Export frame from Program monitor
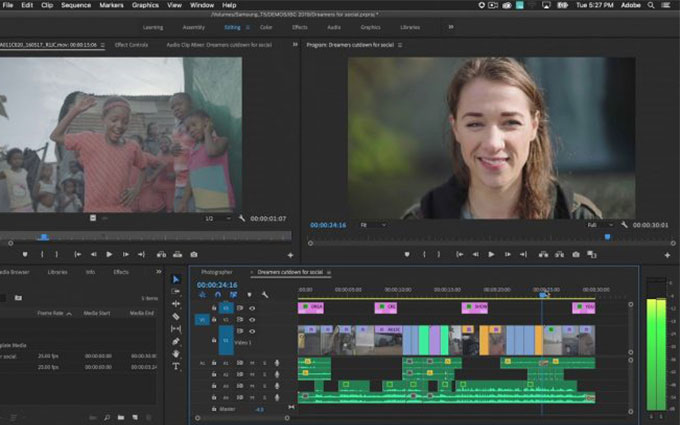This screenshot has height=425, width=680. pos(575,255)
